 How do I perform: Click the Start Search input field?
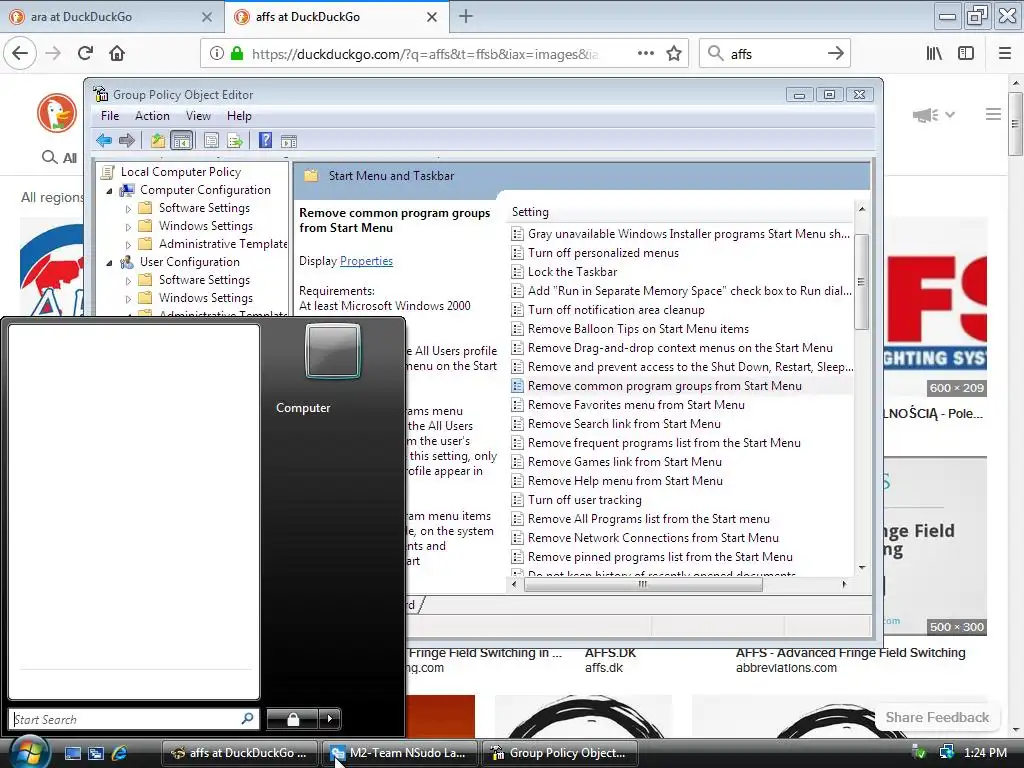click(125, 719)
